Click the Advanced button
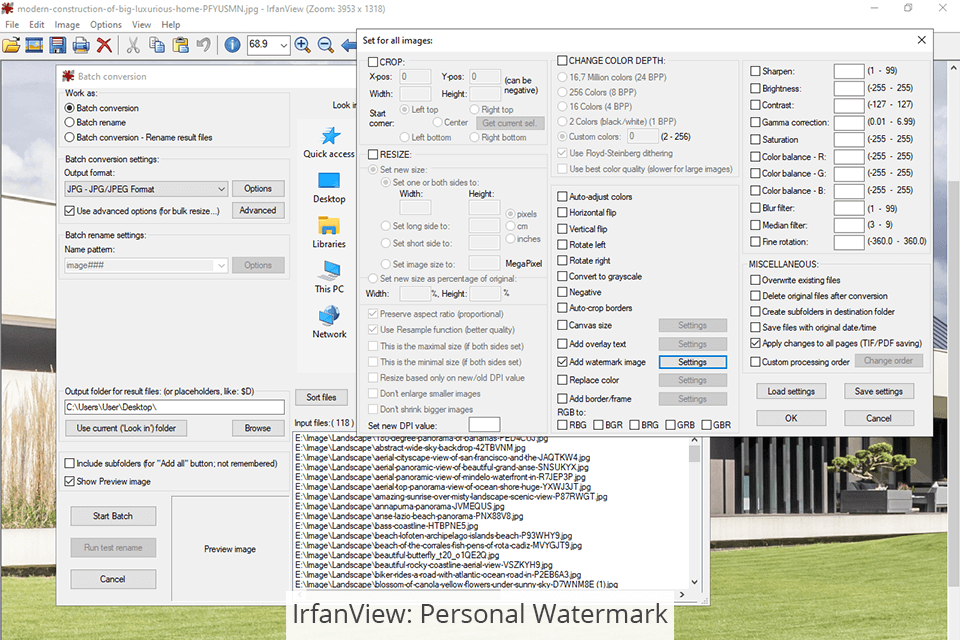The width and height of the screenshot is (960, 640). coord(258,210)
